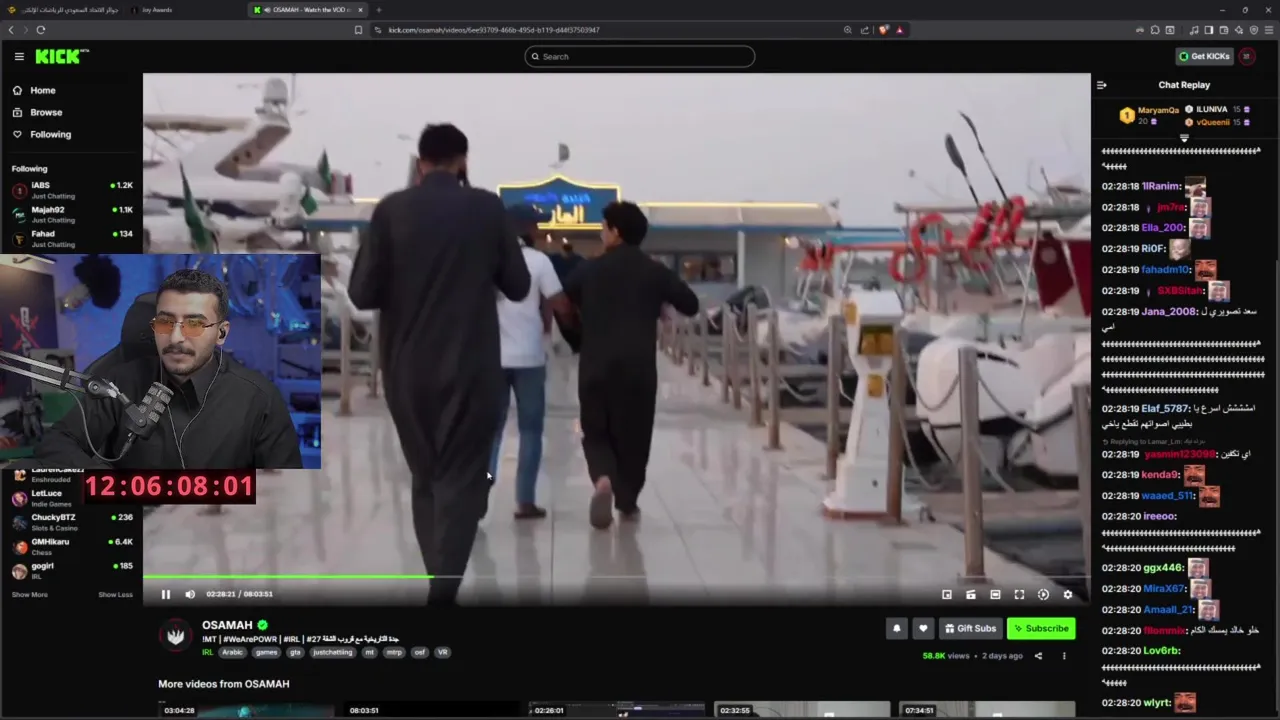Screen dimensions: 1280x720
Task: Open the 08:03:51 video thumbnail
Action: [x=434, y=708]
